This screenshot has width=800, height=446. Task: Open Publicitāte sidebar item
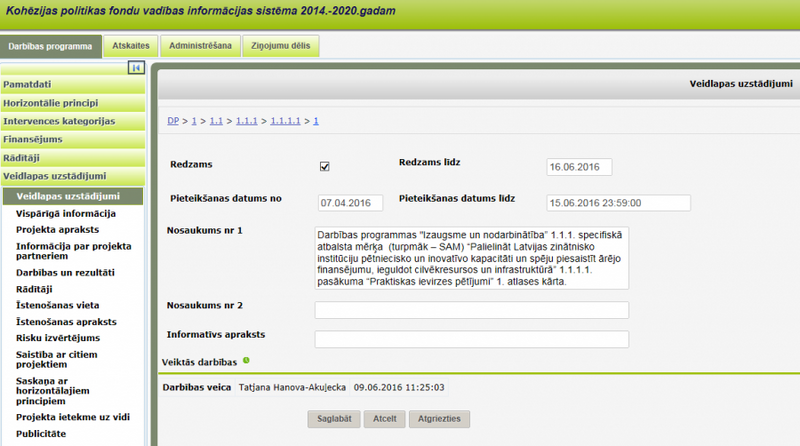tap(41, 434)
